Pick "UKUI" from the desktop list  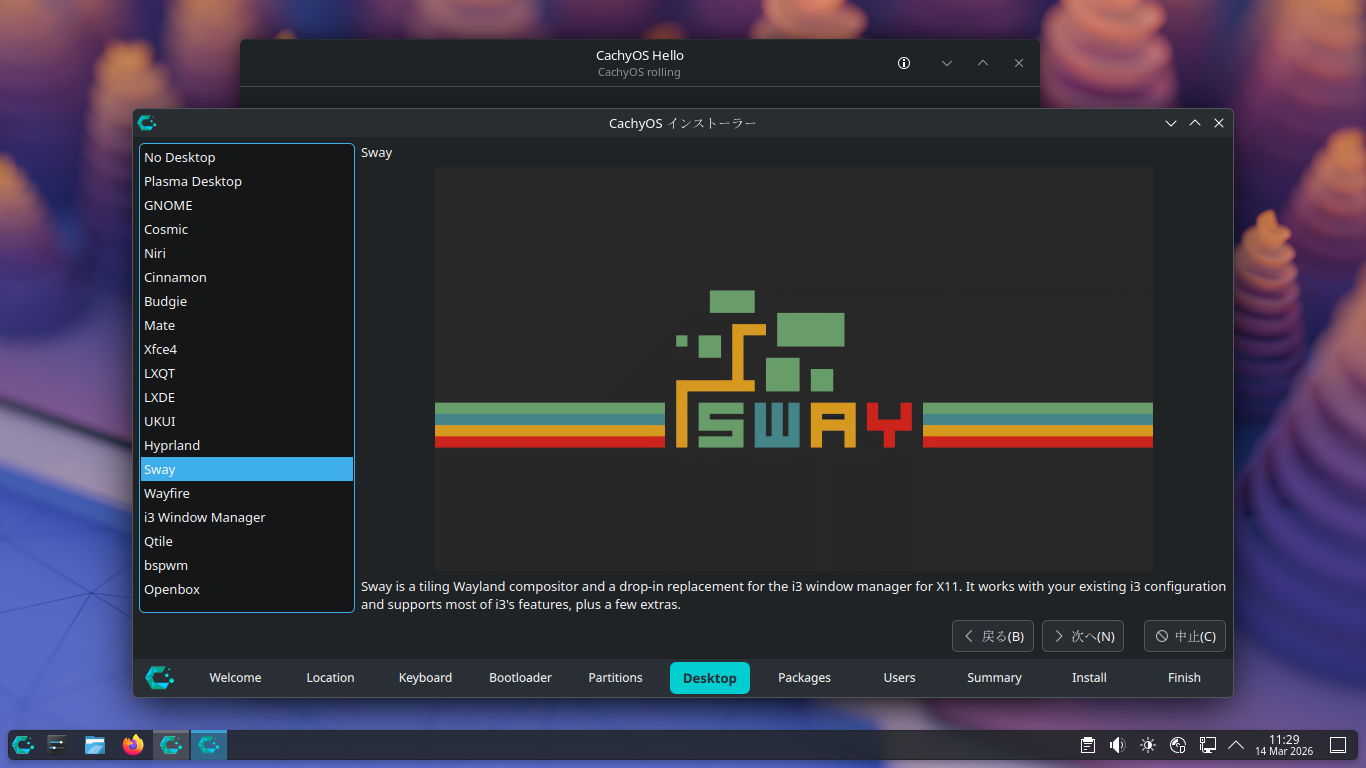coord(247,421)
